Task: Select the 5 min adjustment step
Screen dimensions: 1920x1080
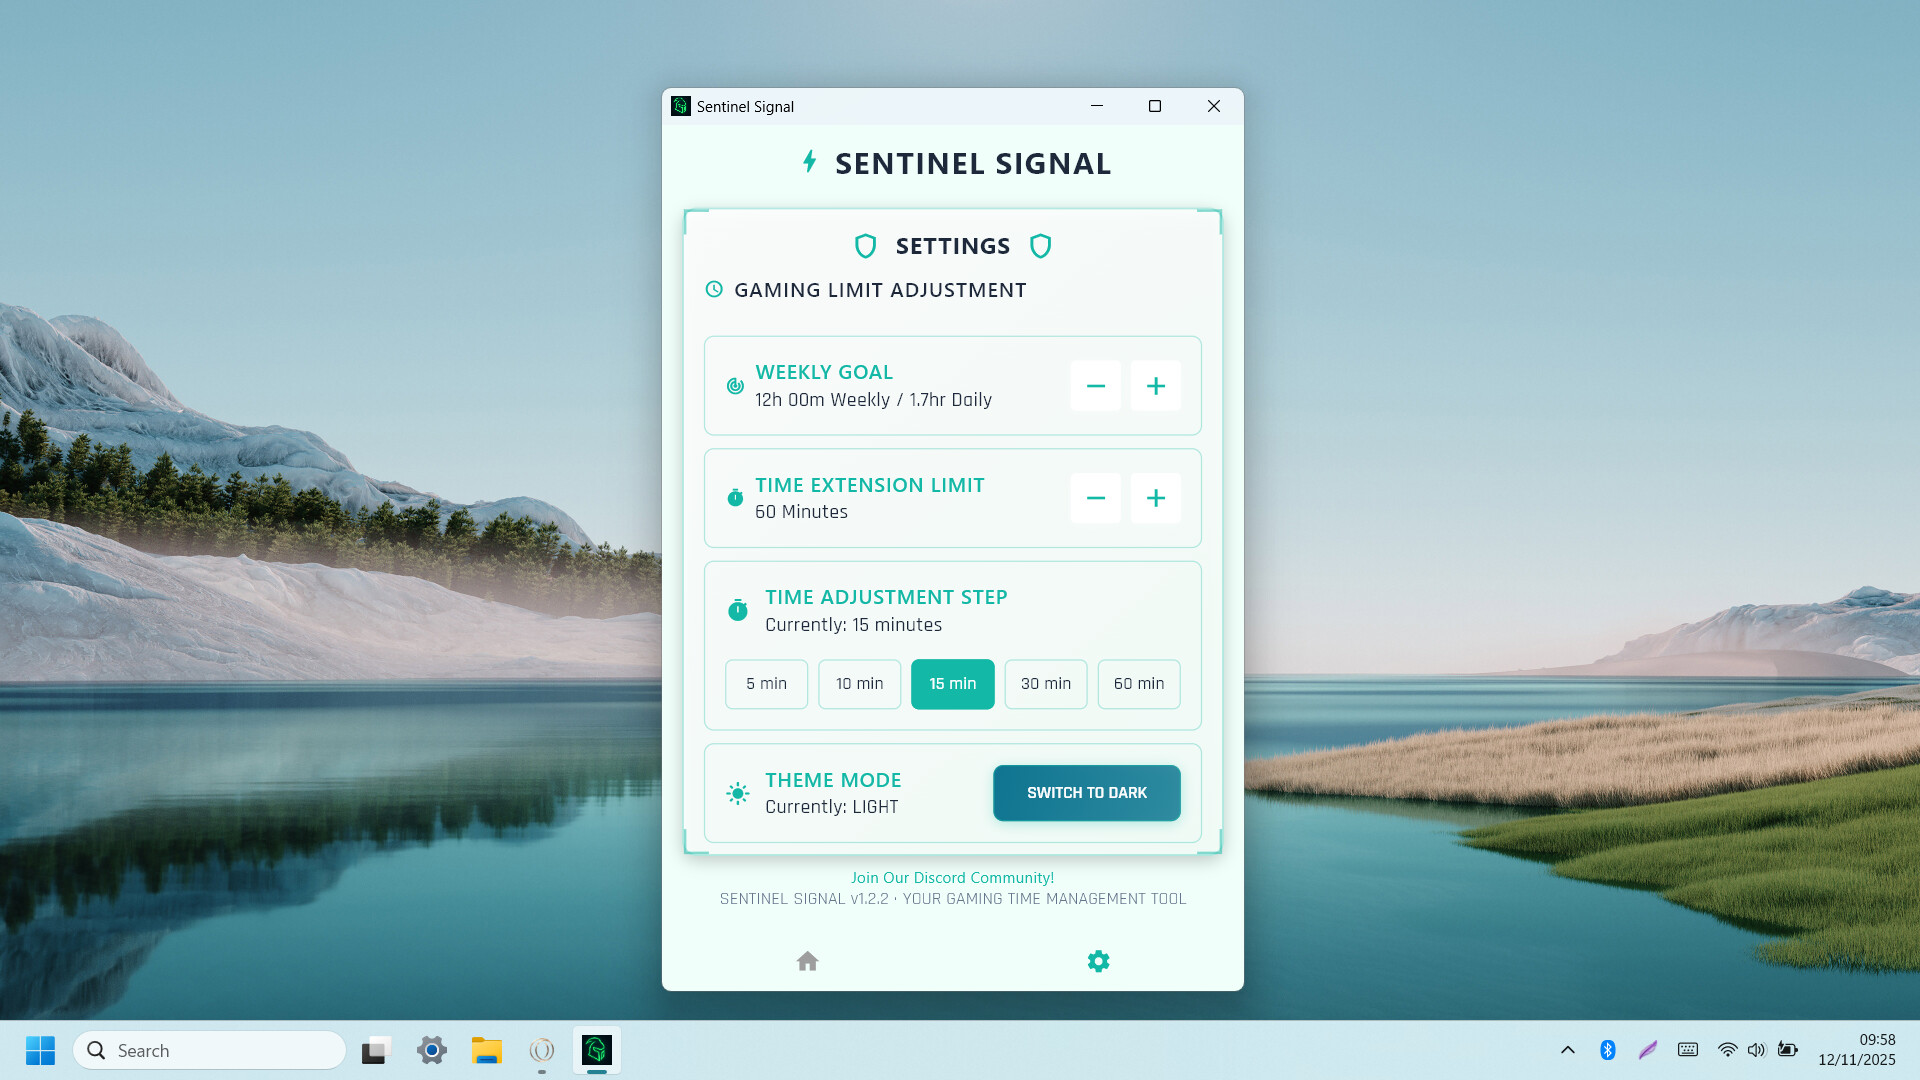Action: (766, 684)
